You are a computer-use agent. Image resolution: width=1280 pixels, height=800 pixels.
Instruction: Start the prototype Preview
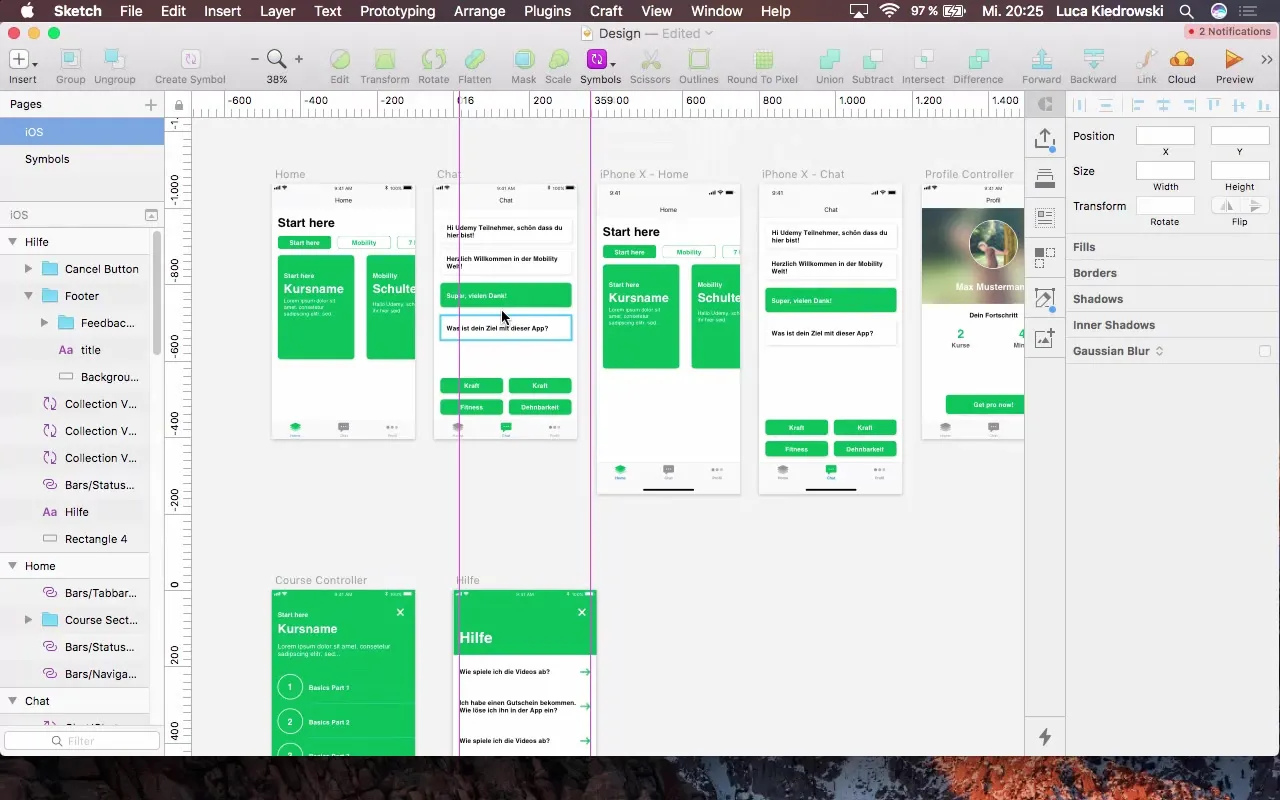1235,60
